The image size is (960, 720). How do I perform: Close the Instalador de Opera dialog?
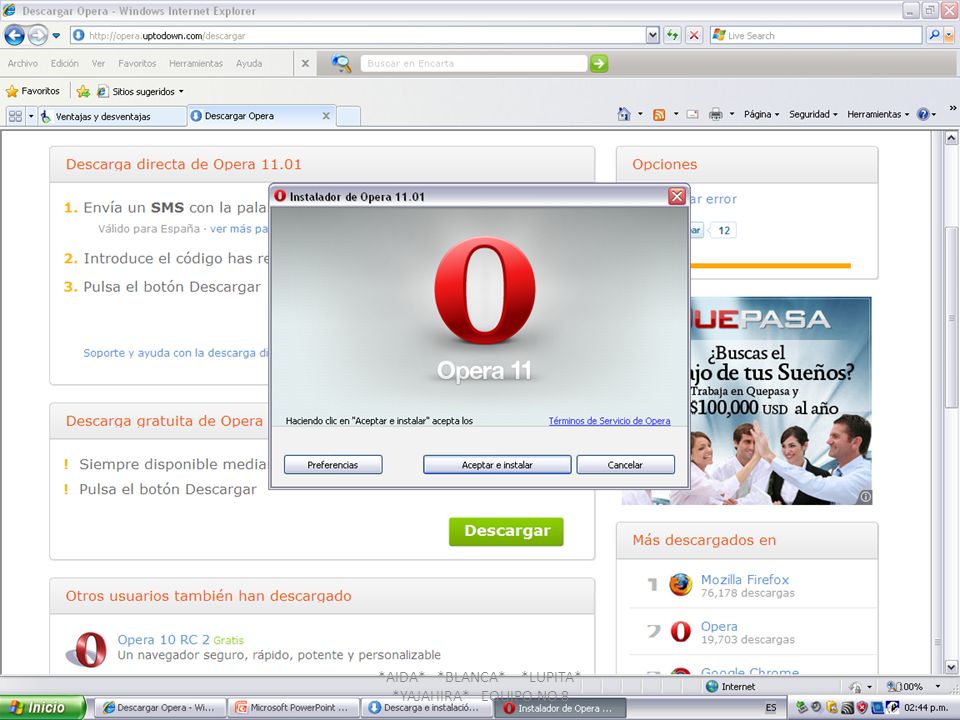pos(677,196)
